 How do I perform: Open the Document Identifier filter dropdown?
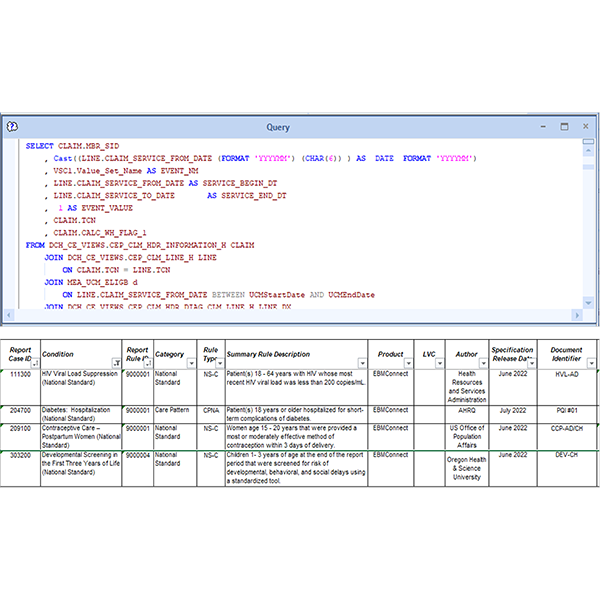point(592,363)
